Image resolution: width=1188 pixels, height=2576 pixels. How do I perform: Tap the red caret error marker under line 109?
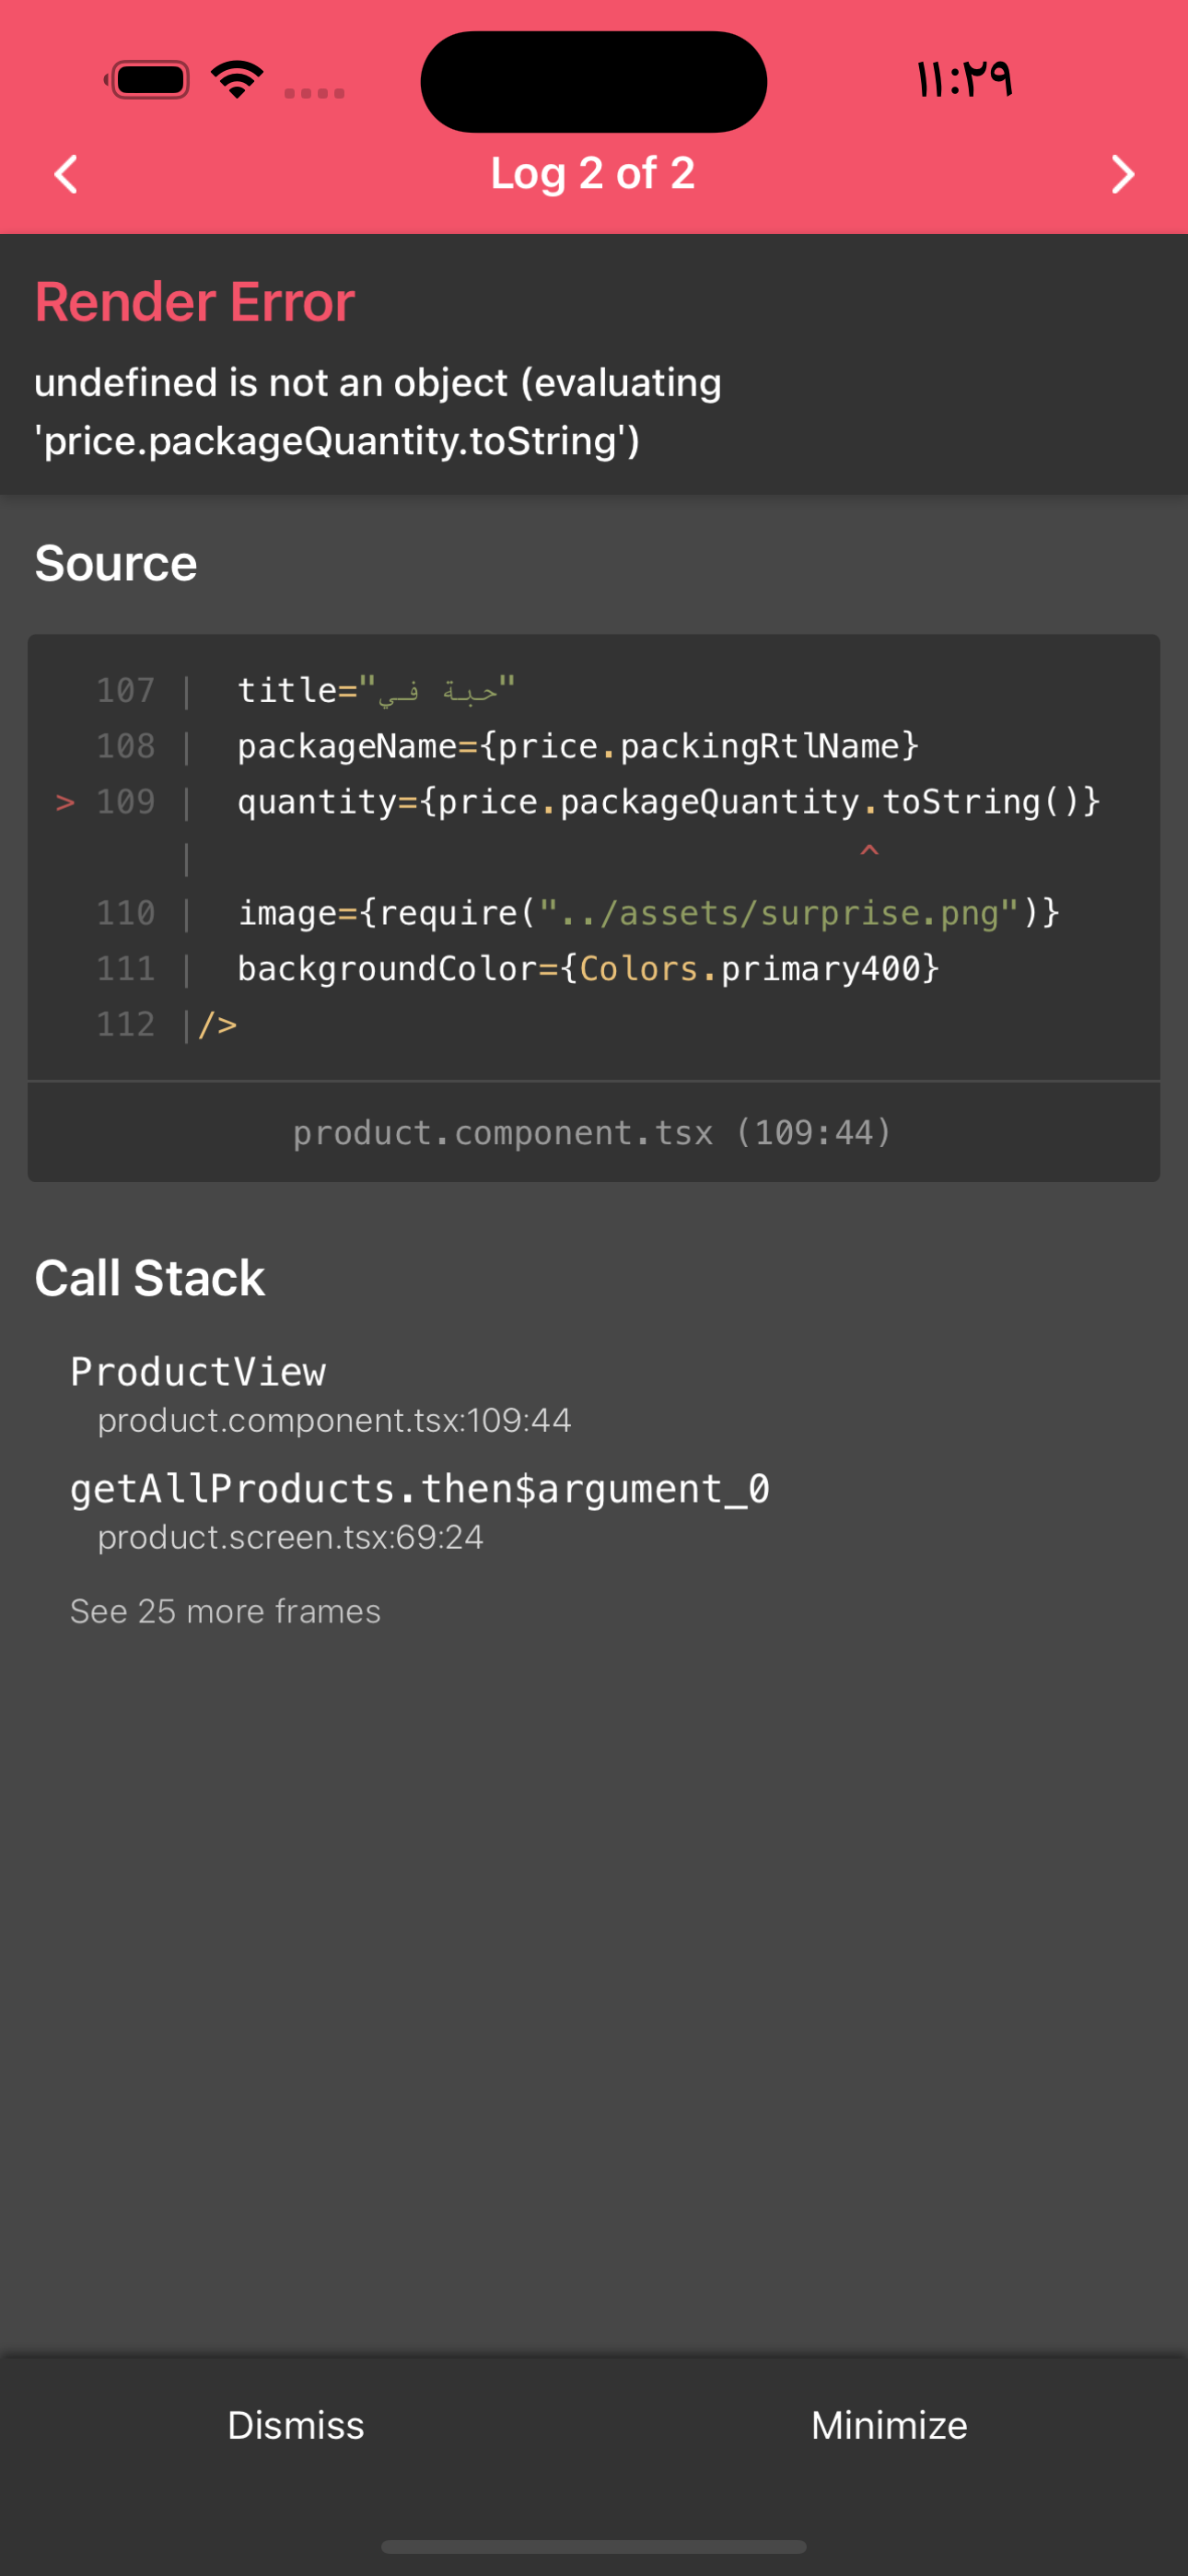[x=869, y=851]
